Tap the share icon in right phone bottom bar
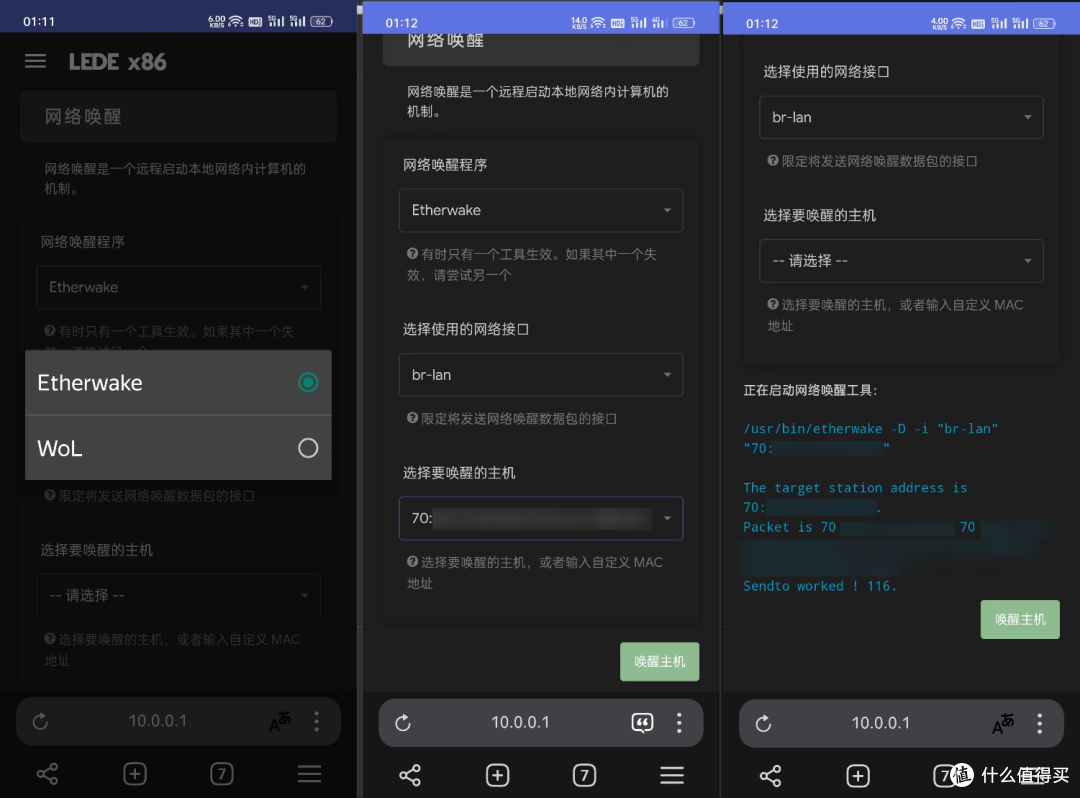The image size is (1080, 798). coord(770,776)
